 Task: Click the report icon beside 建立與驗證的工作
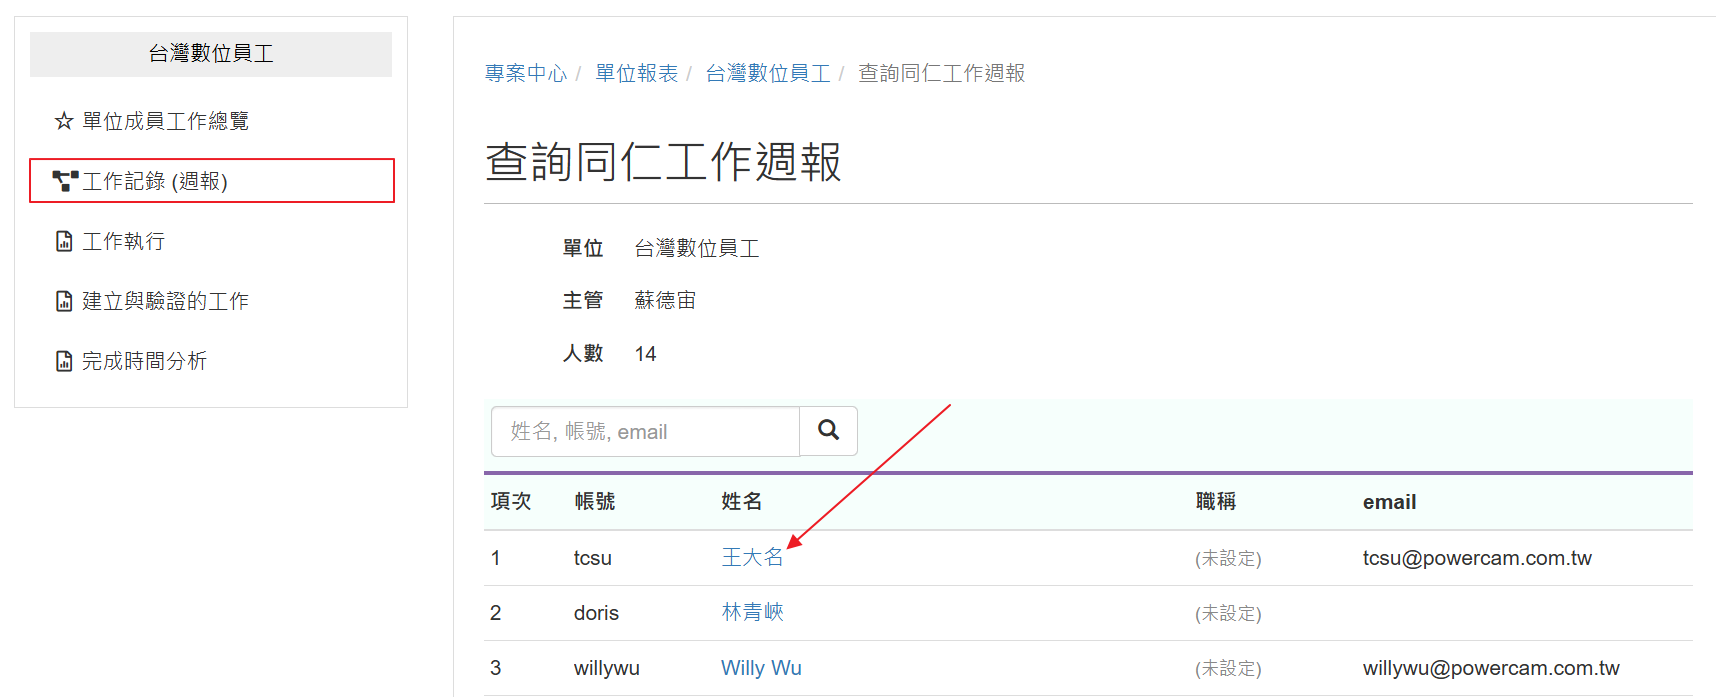point(64,301)
